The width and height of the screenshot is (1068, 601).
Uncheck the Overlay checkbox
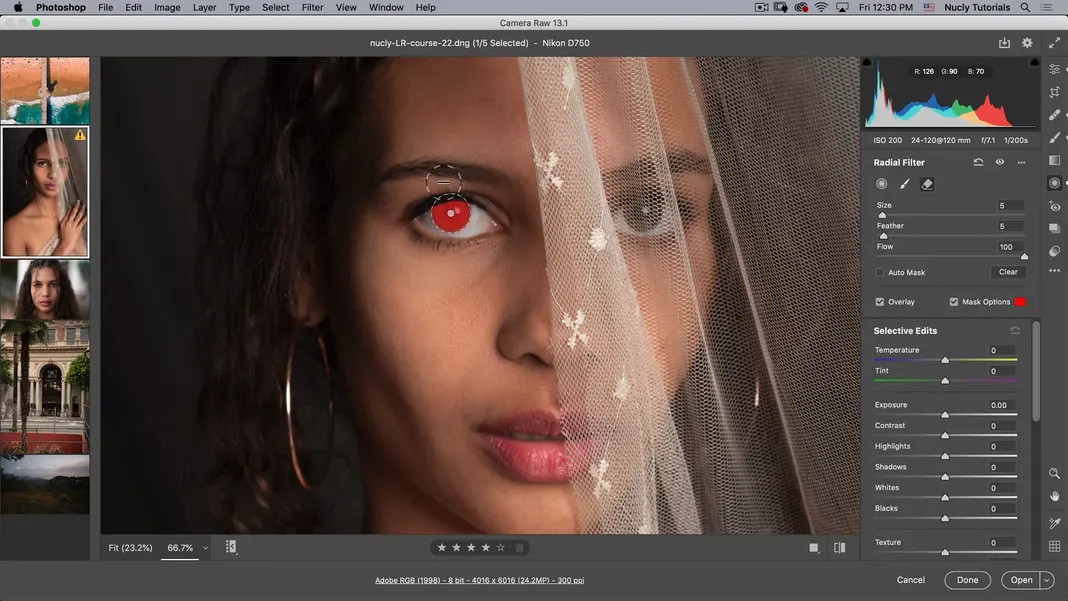879,302
